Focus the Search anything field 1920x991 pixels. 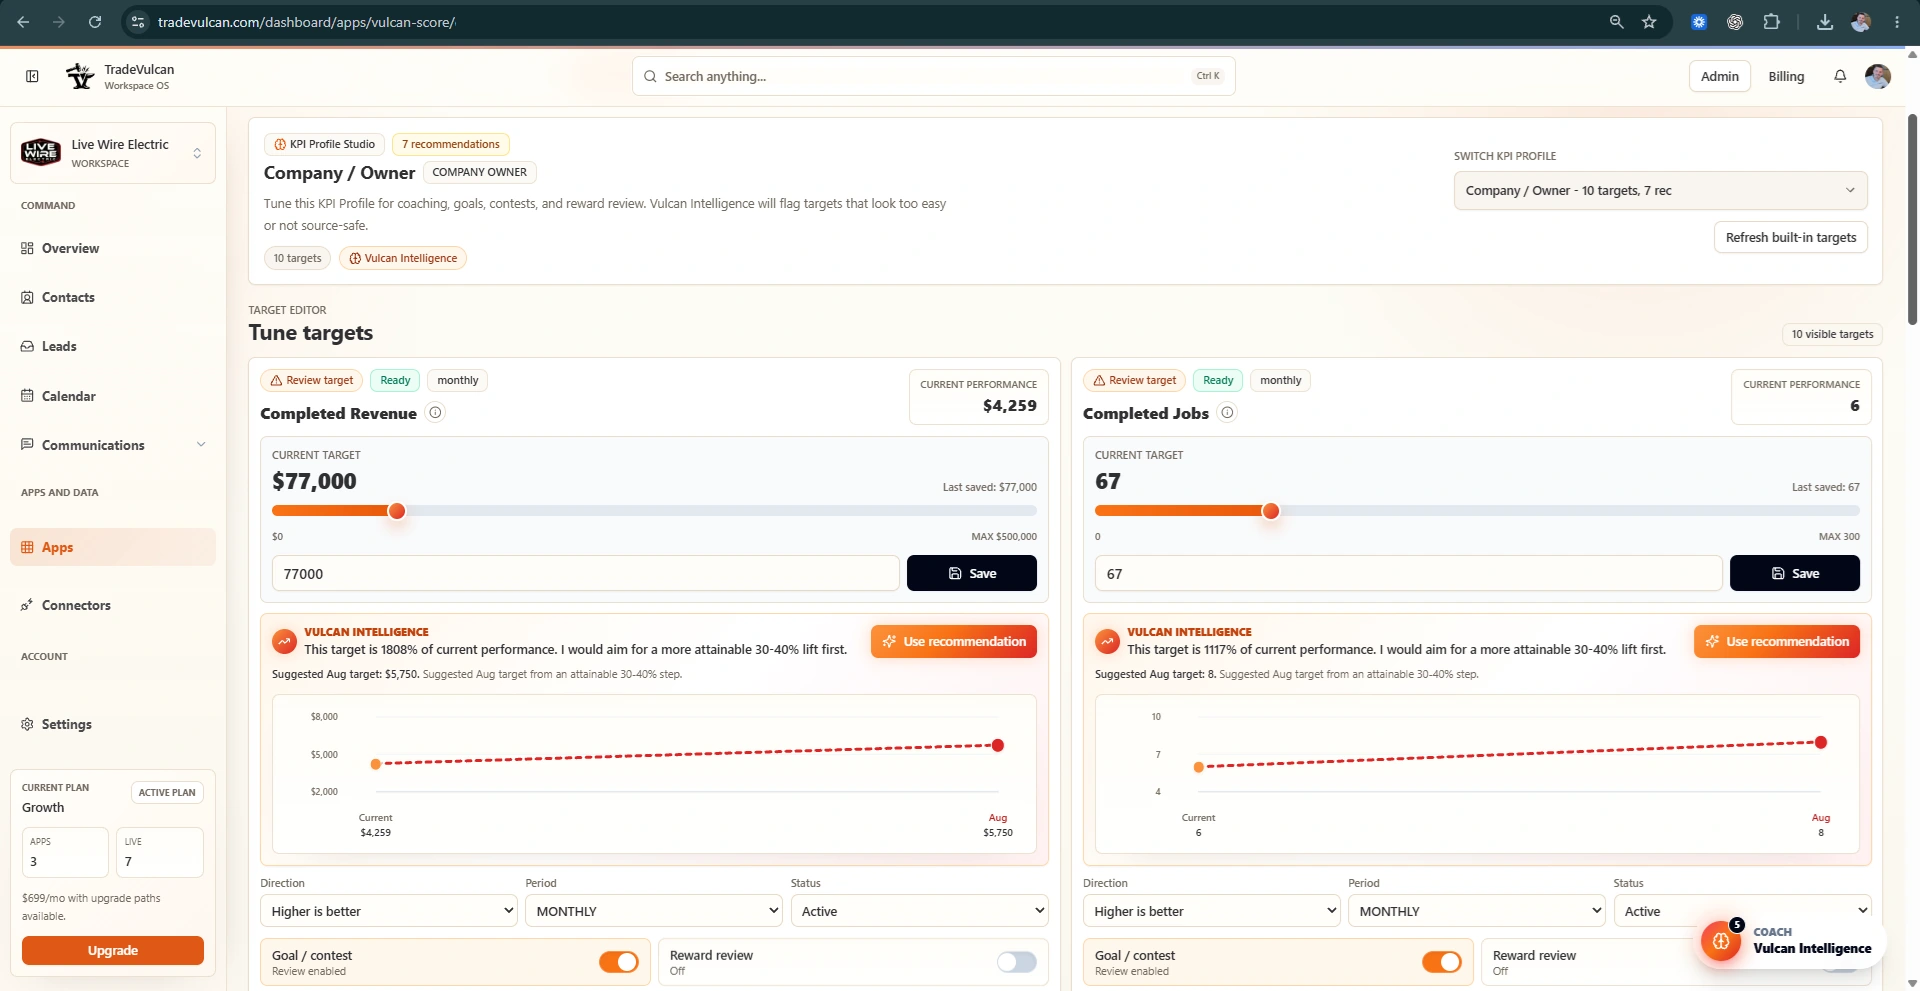coord(934,76)
